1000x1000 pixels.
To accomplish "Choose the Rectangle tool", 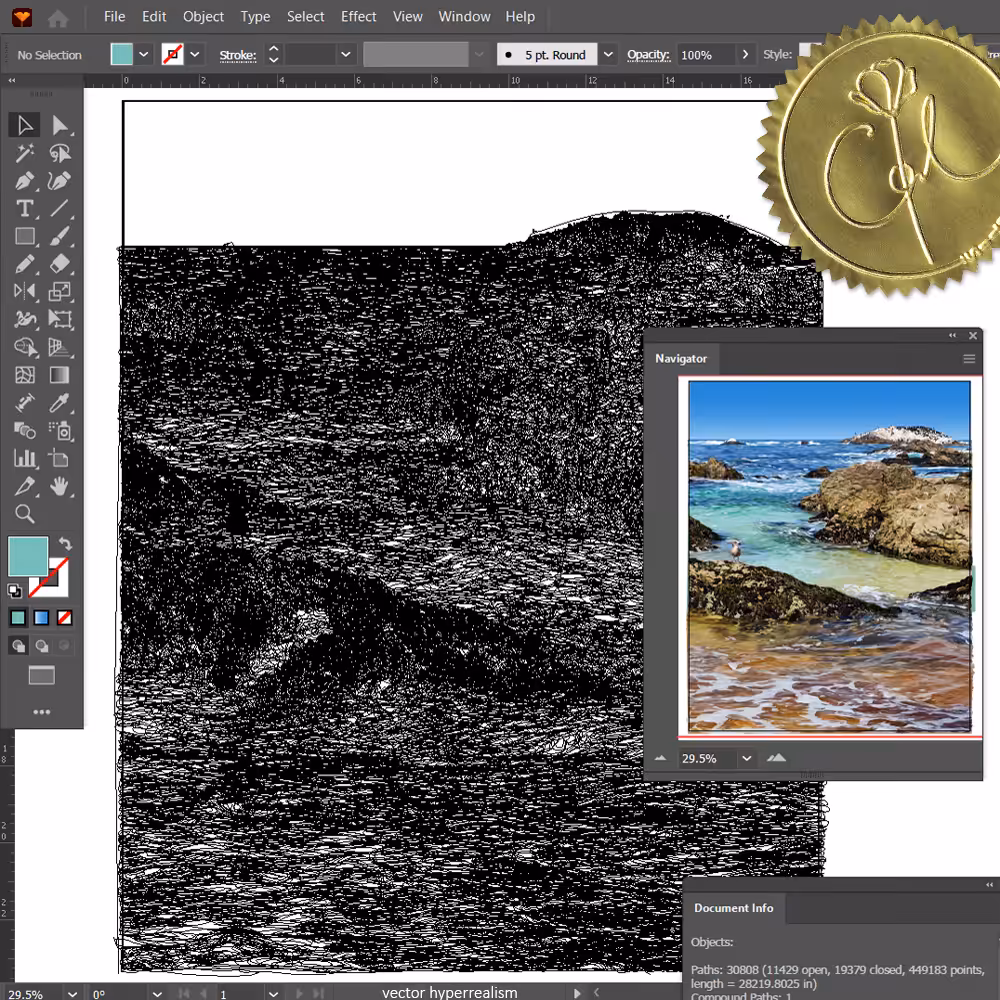I will [24, 237].
